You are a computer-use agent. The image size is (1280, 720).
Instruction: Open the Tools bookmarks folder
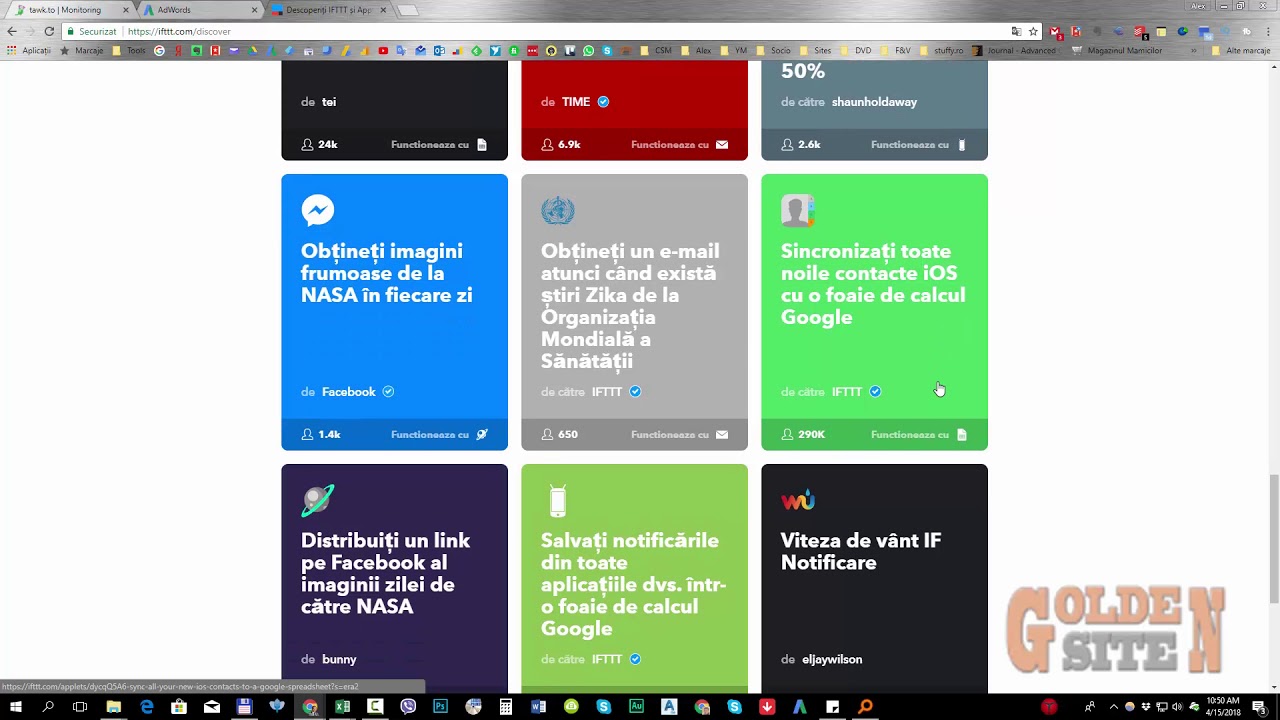[129, 50]
